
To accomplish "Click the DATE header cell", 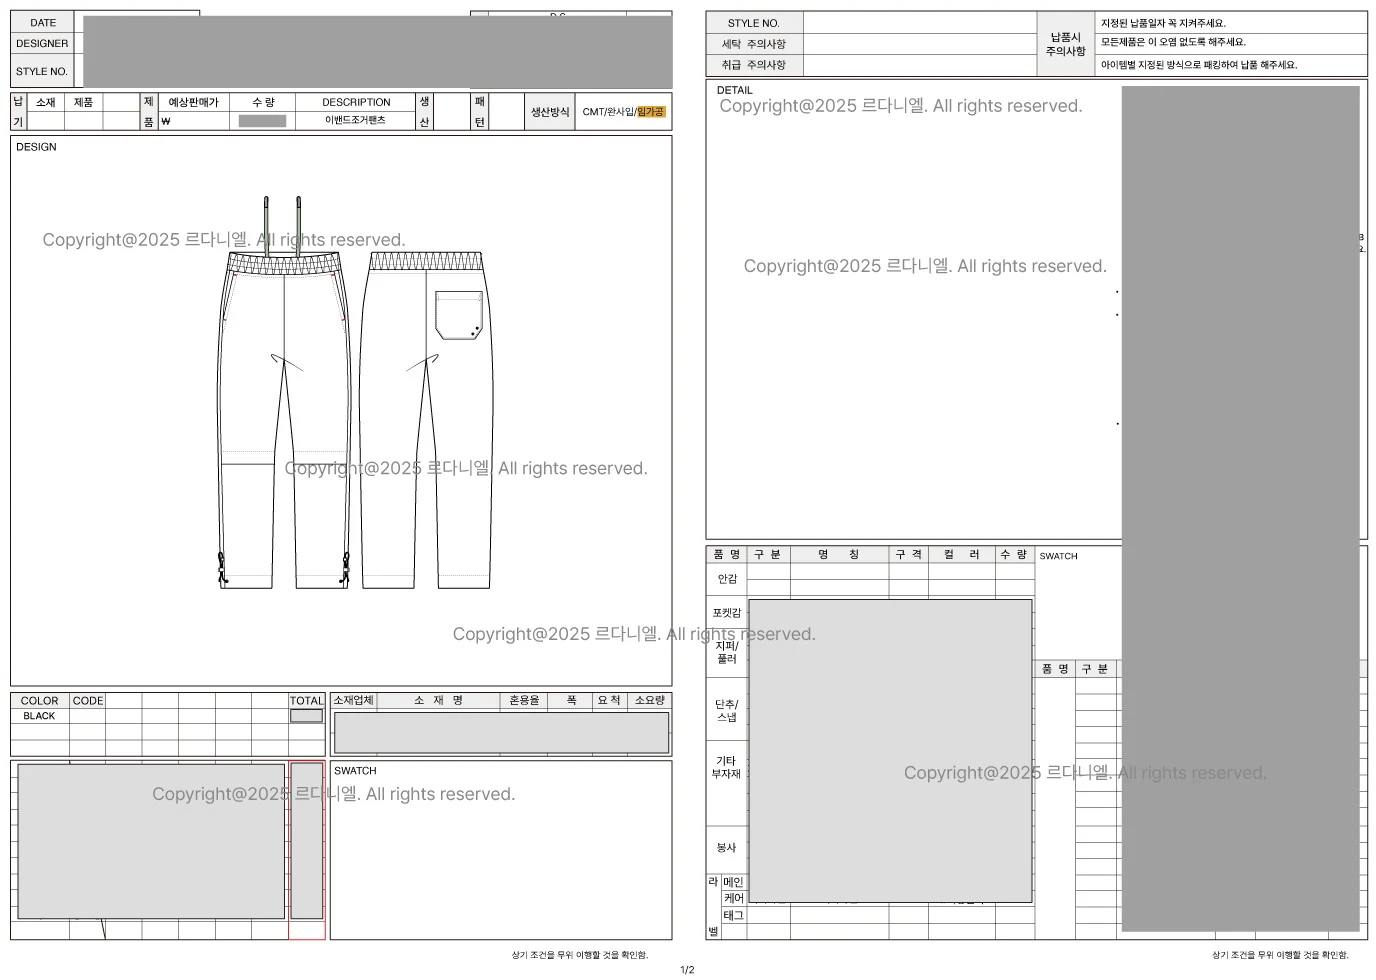I will coord(43,22).
